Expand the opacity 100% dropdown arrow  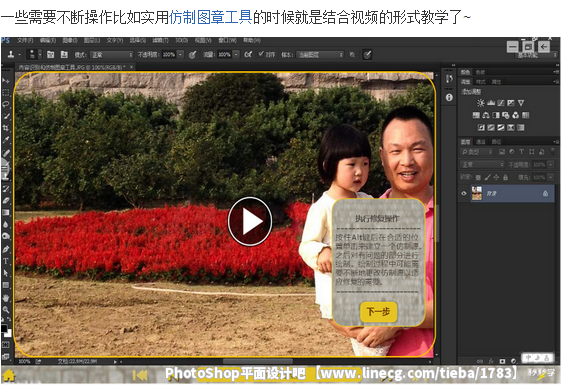pos(181,54)
